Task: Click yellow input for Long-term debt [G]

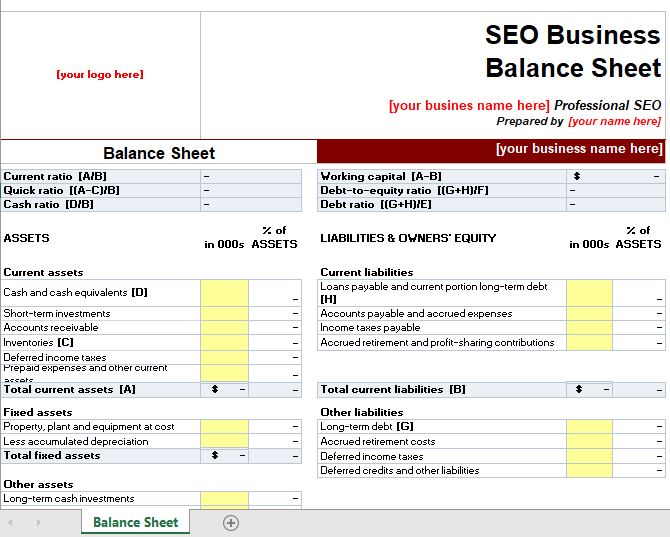Action: (x=589, y=426)
